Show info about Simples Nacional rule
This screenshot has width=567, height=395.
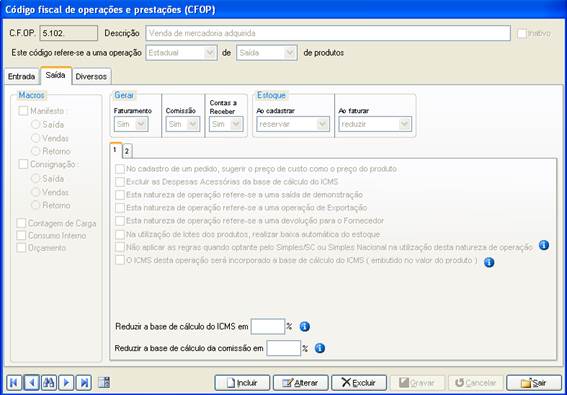click(x=544, y=245)
